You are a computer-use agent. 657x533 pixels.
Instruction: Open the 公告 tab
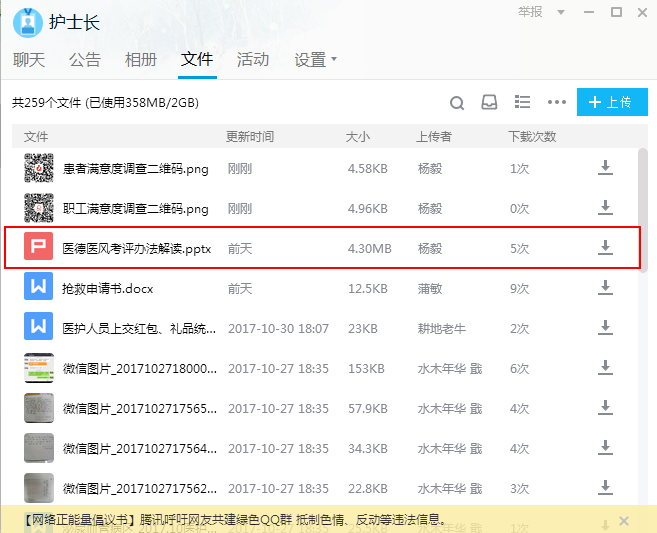tap(85, 60)
